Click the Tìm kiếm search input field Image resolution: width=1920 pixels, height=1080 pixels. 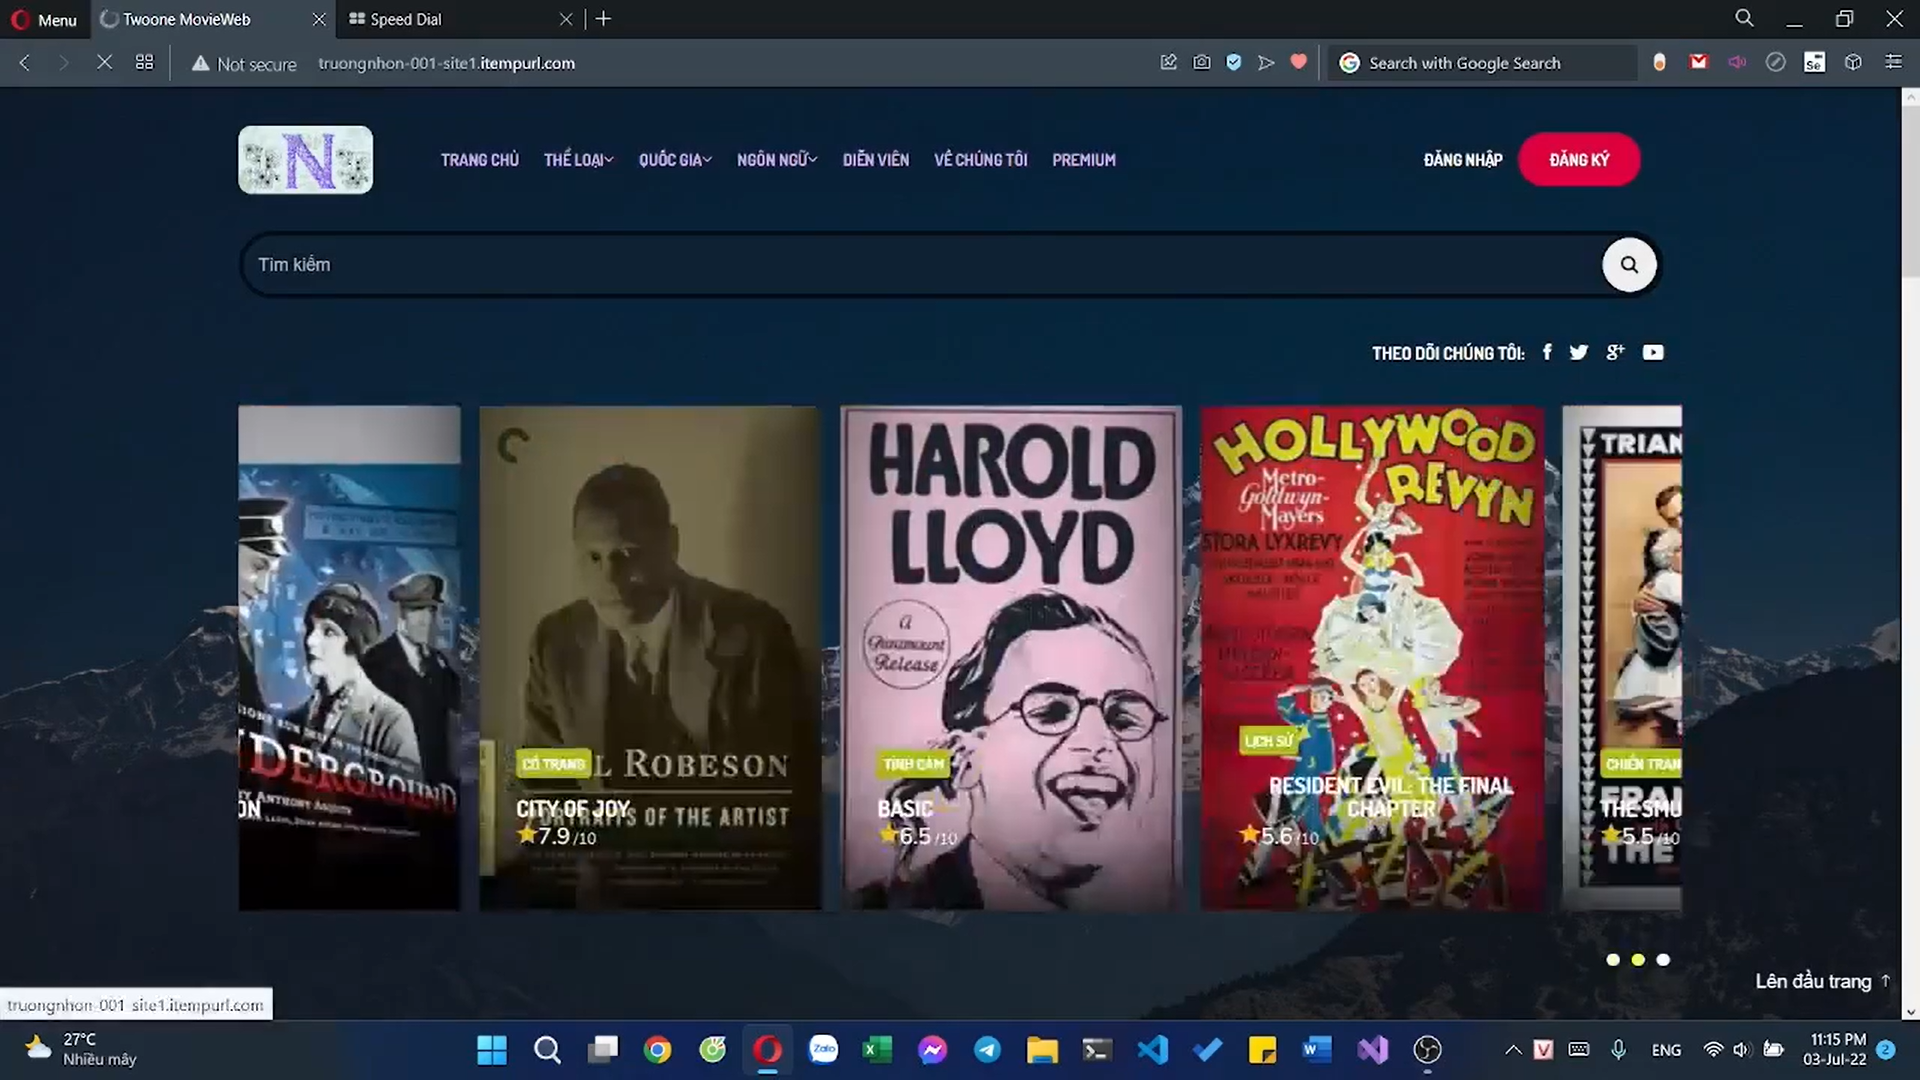[x=920, y=265]
